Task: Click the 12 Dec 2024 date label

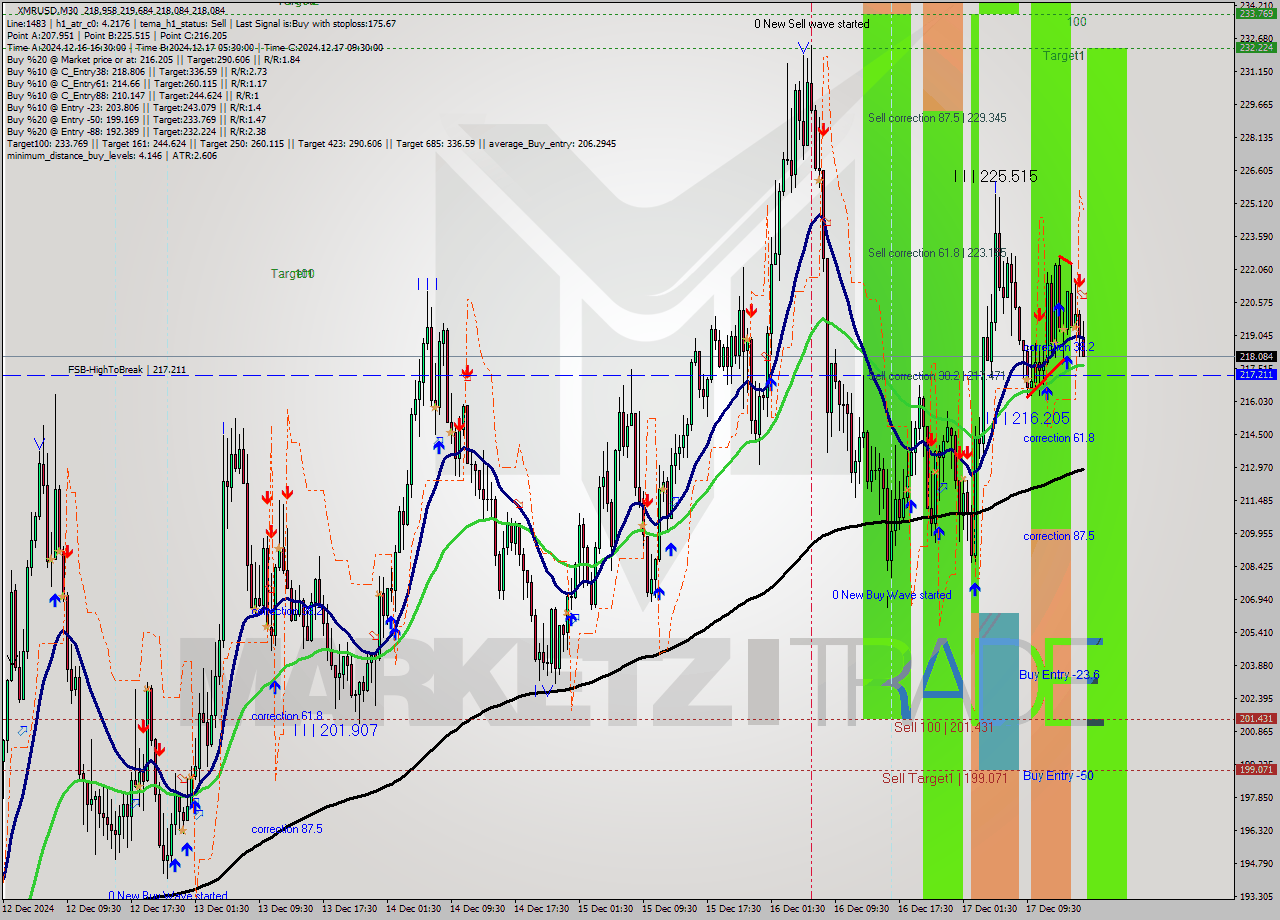Action: click(29, 909)
